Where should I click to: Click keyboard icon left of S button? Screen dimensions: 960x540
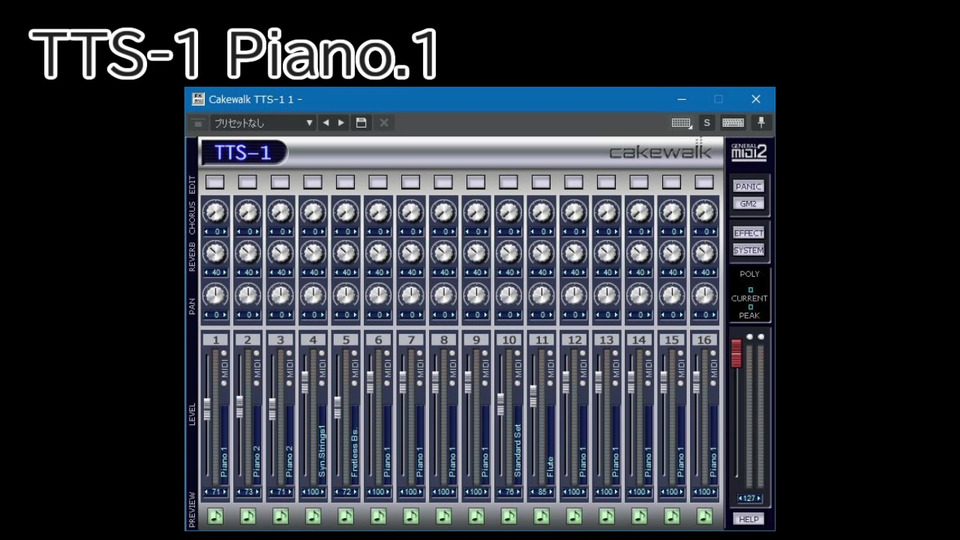point(681,123)
